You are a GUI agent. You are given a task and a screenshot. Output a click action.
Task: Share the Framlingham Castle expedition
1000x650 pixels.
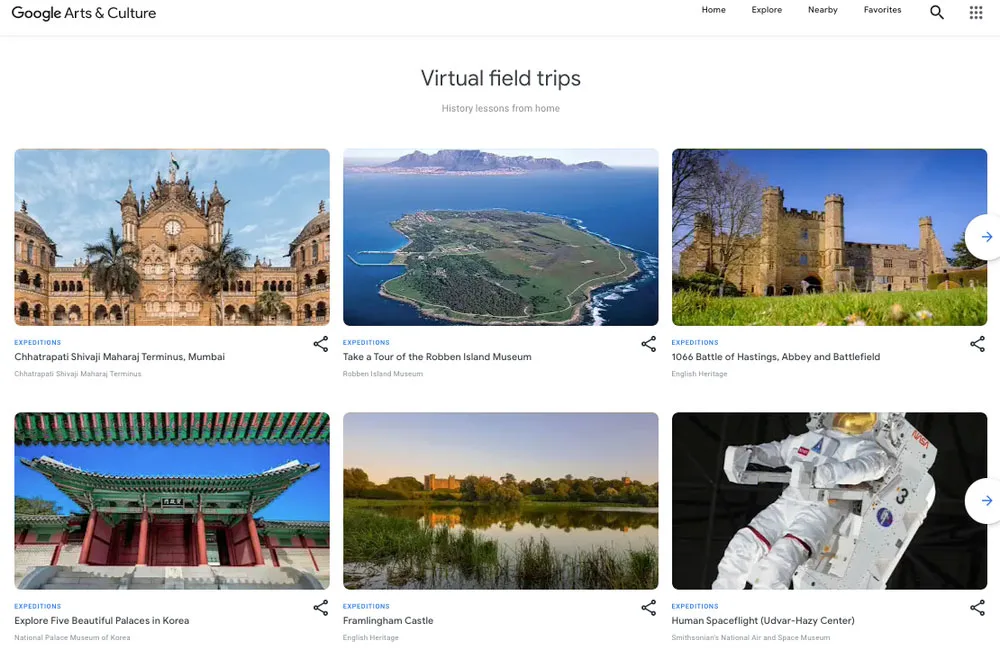[x=648, y=608]
